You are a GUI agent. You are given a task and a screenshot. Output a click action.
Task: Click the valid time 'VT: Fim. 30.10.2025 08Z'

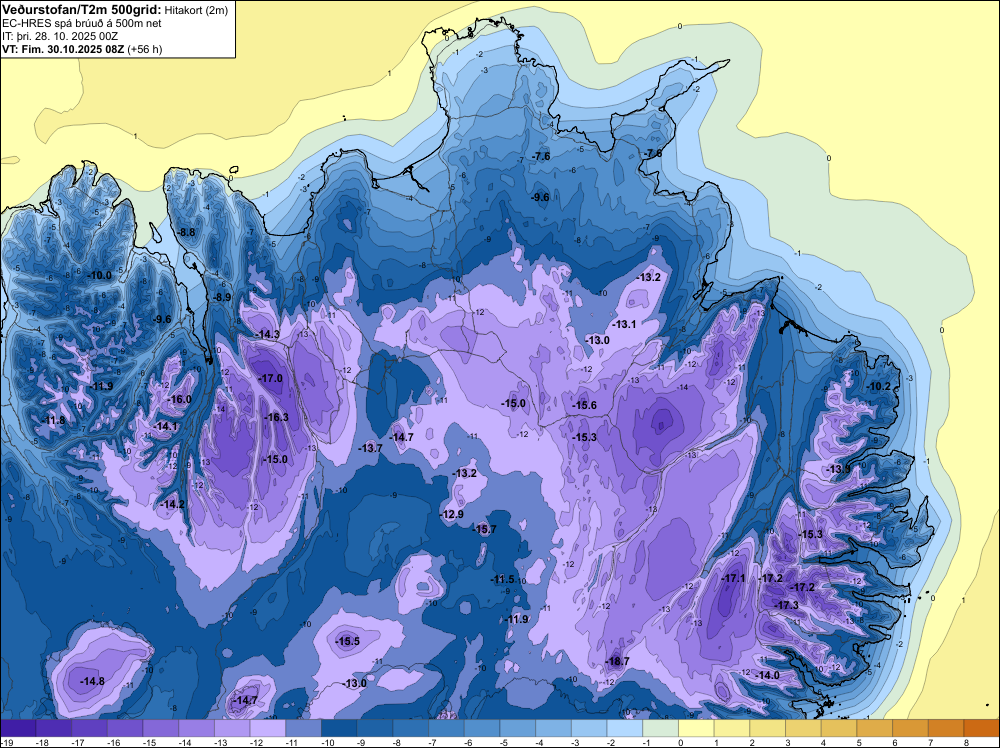[63, 49]
